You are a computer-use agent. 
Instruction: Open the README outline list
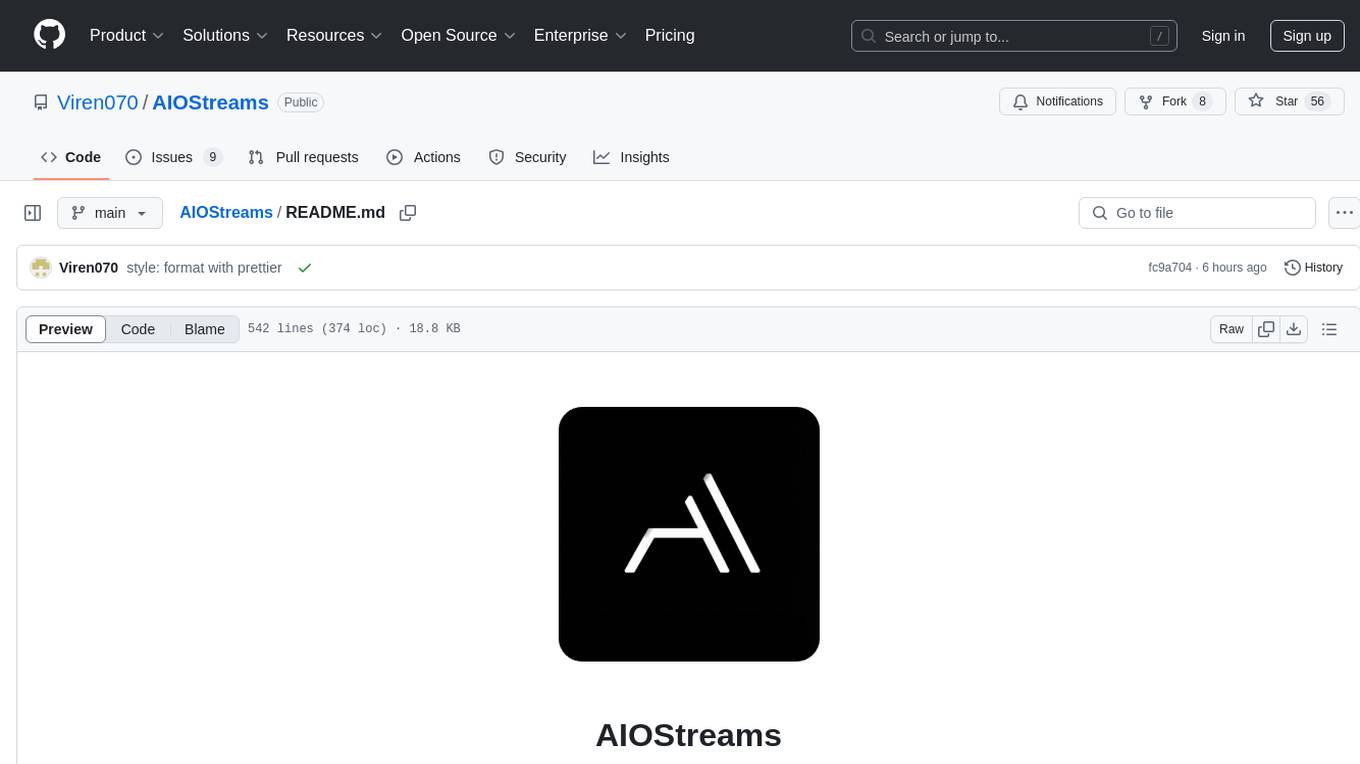(x=1329, y=329)
